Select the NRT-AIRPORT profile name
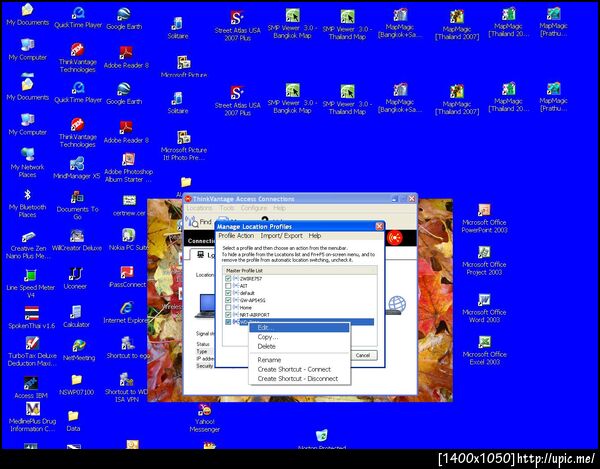The width and height of the screenshot is (600, 469). click(254, 315)
